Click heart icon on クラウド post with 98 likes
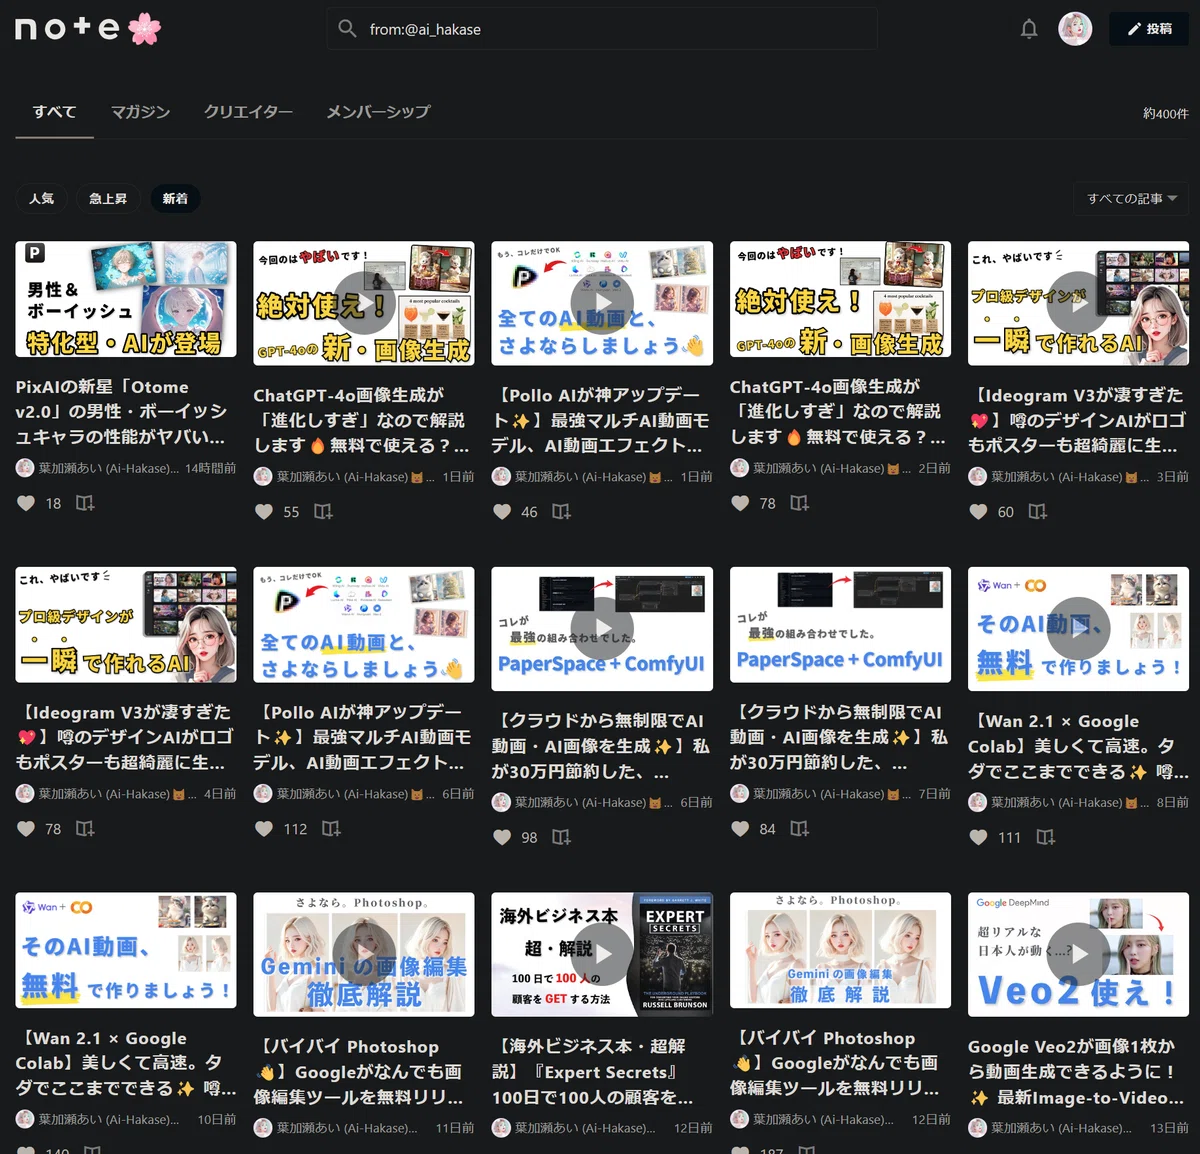This screenshot has width=1200, height=1154. (x=502, y=837)
